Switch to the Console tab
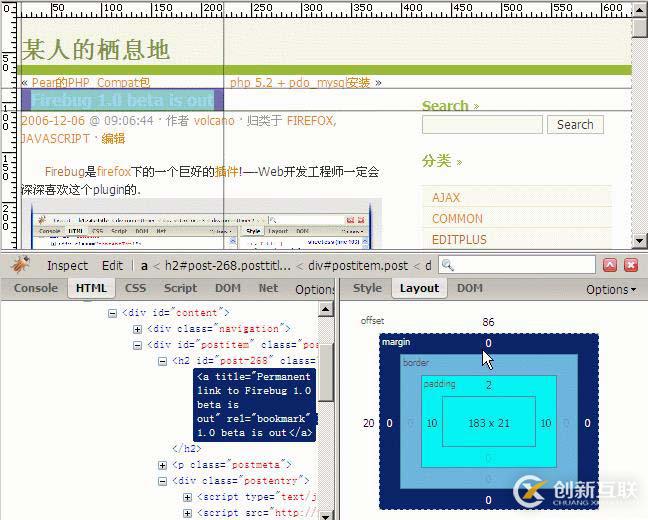 tap(36, 288)
